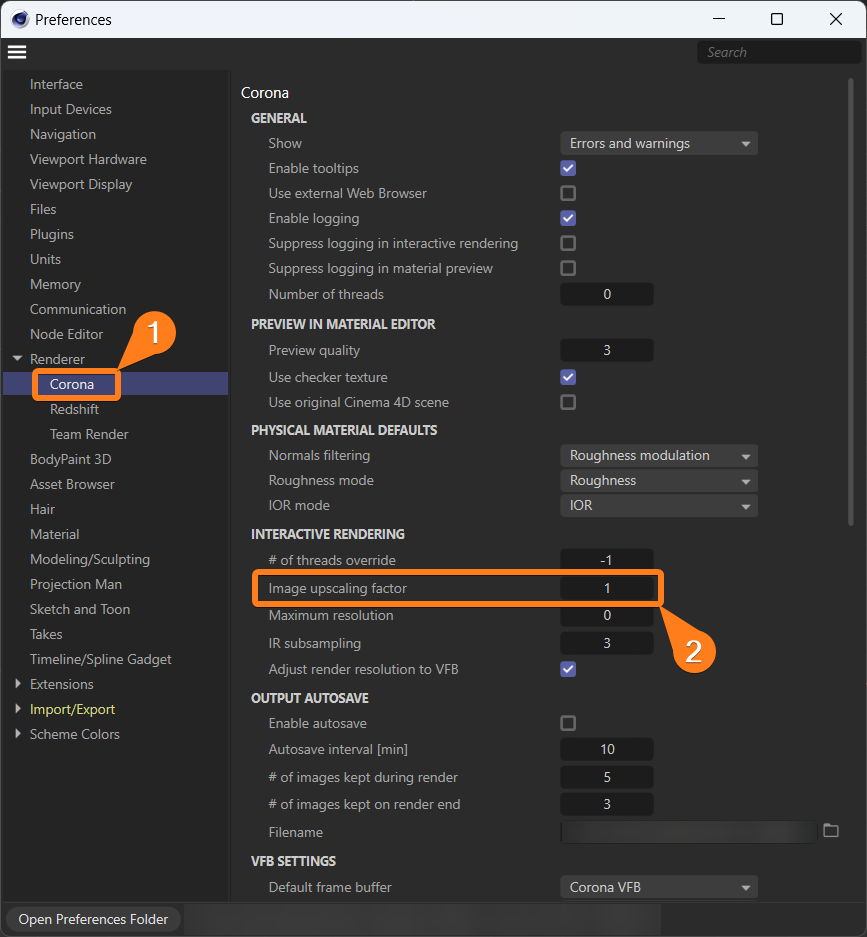This screenshot has width=867, height=937.
Task: Expand the Extensions group
Action: (17, 684)
